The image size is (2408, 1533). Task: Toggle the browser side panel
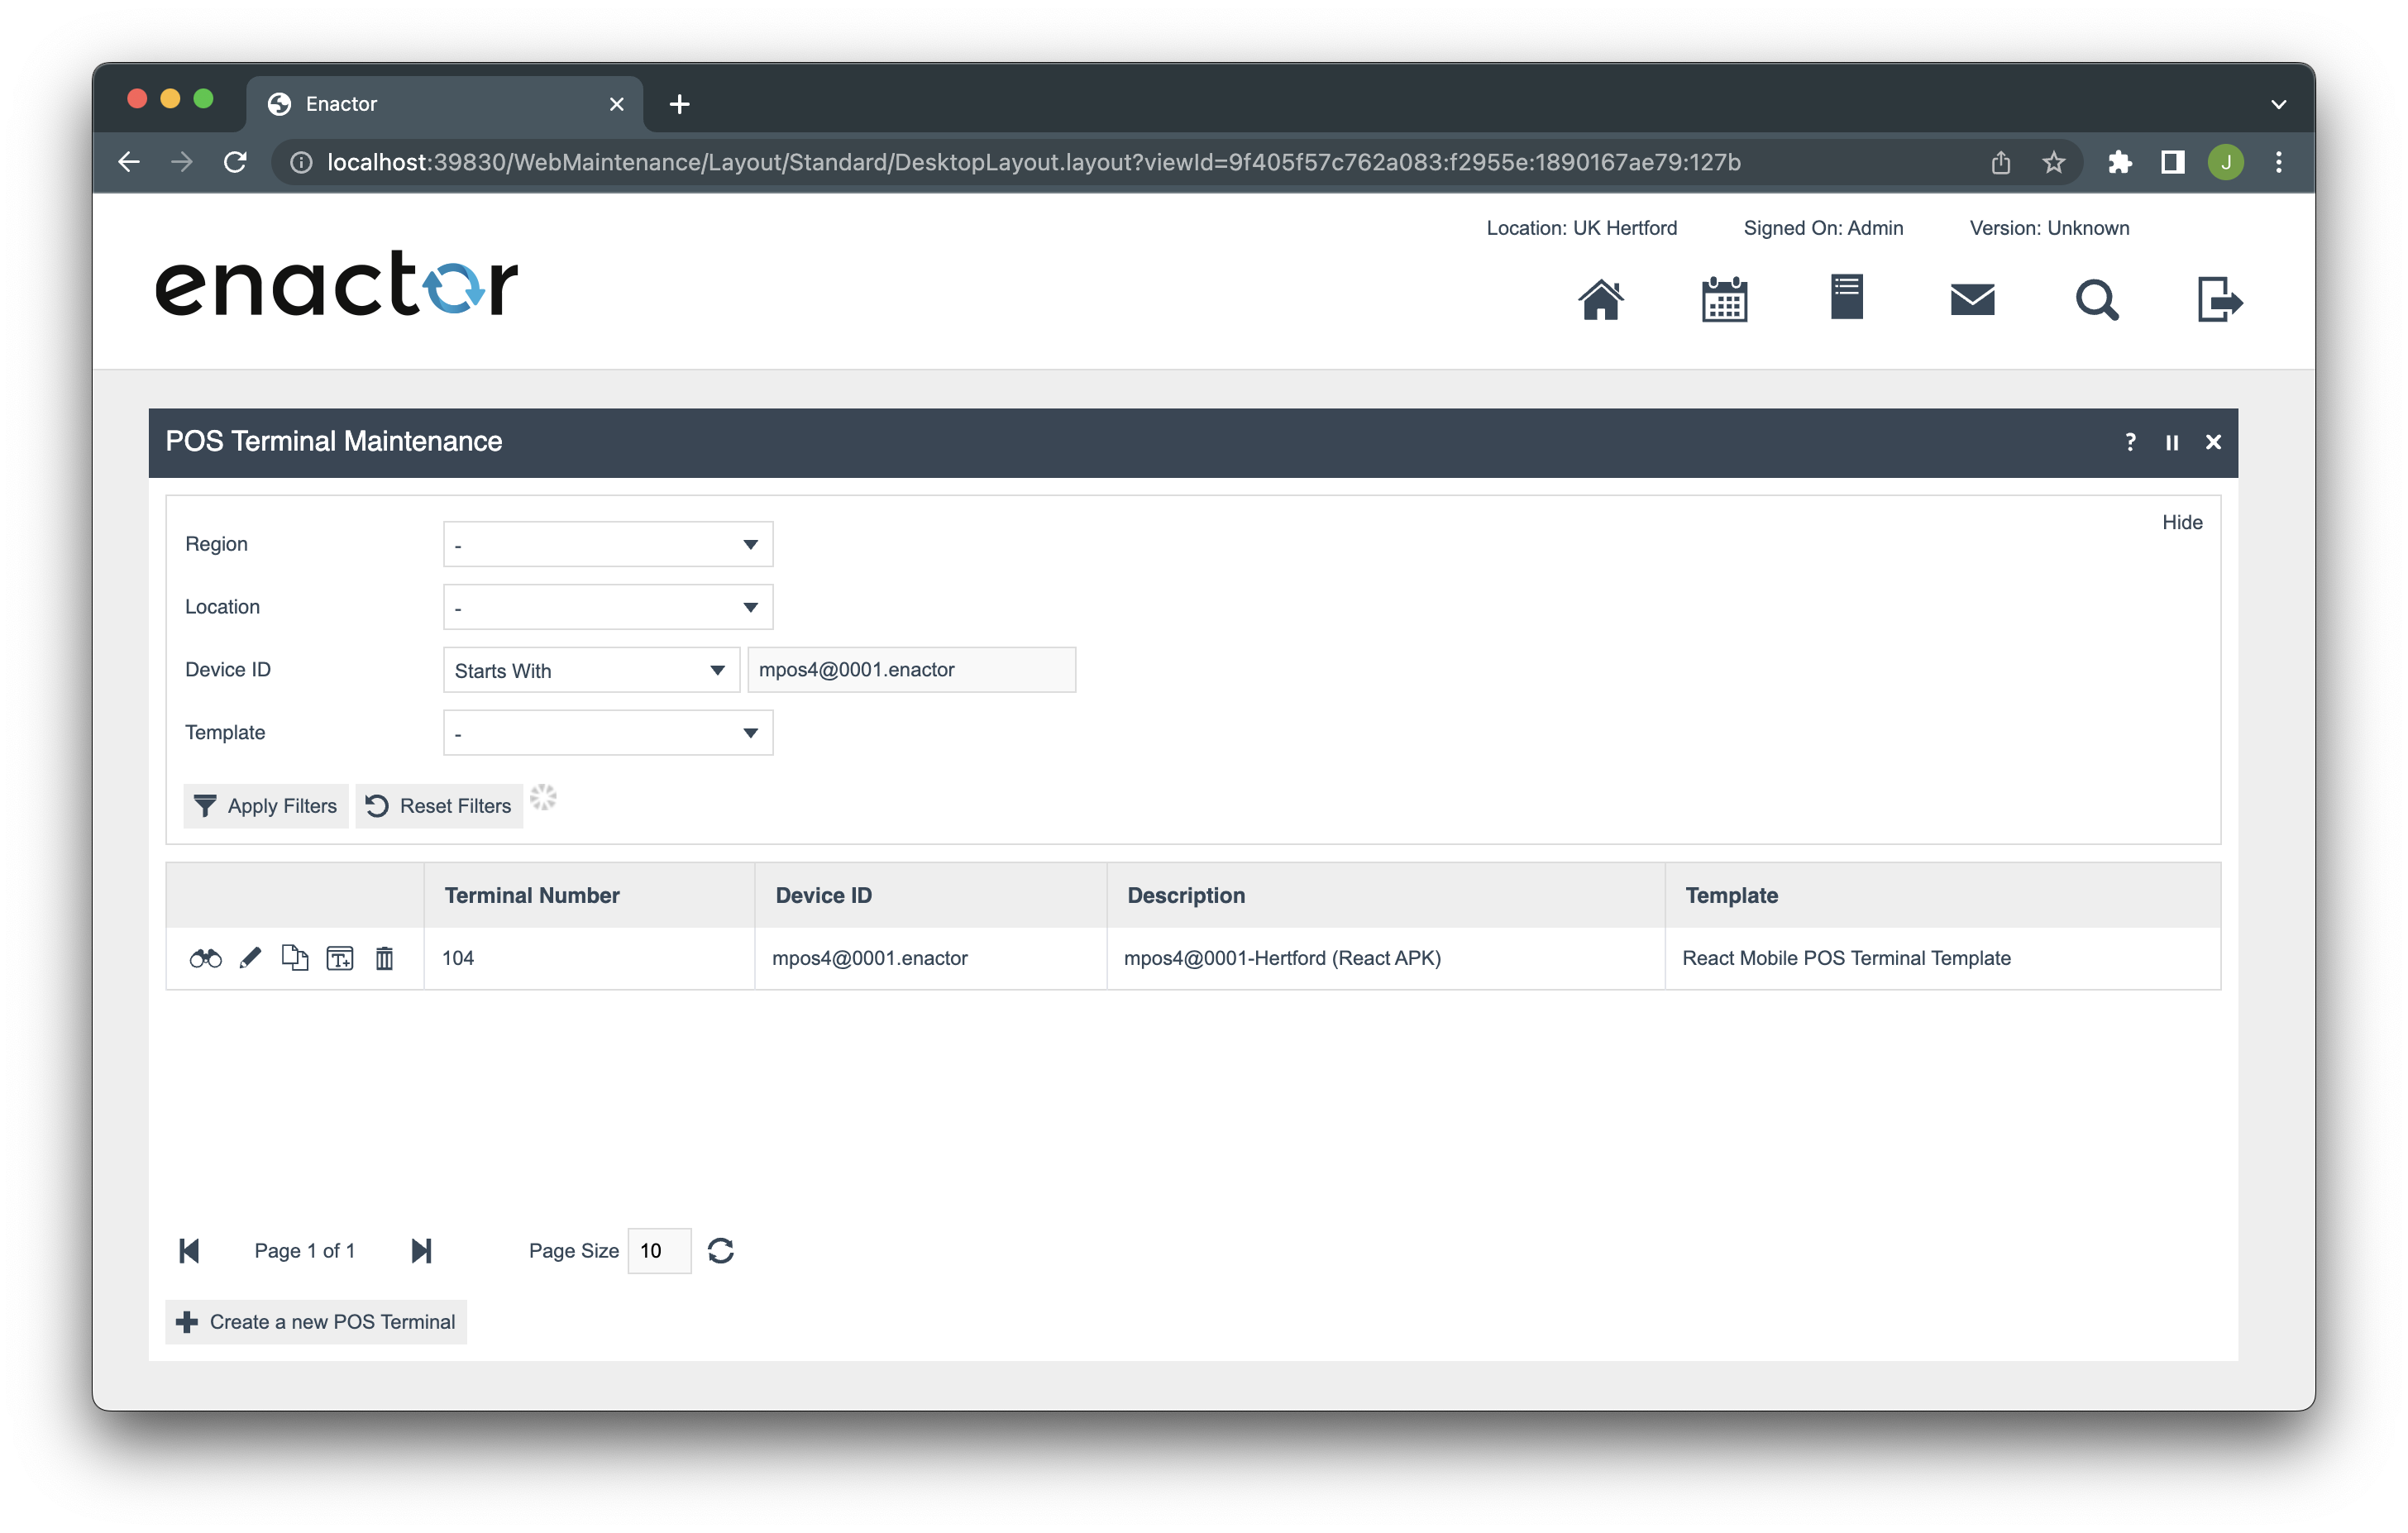2172,162
